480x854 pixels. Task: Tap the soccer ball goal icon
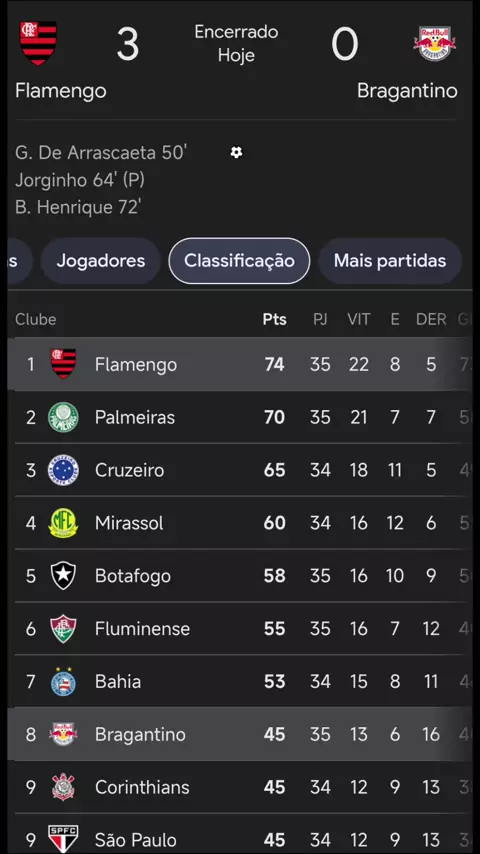point(236,152)
